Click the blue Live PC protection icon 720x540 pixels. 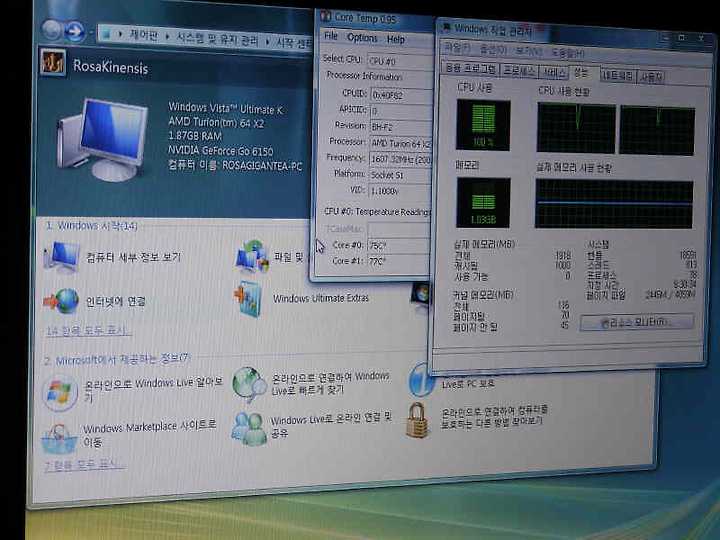421,380
